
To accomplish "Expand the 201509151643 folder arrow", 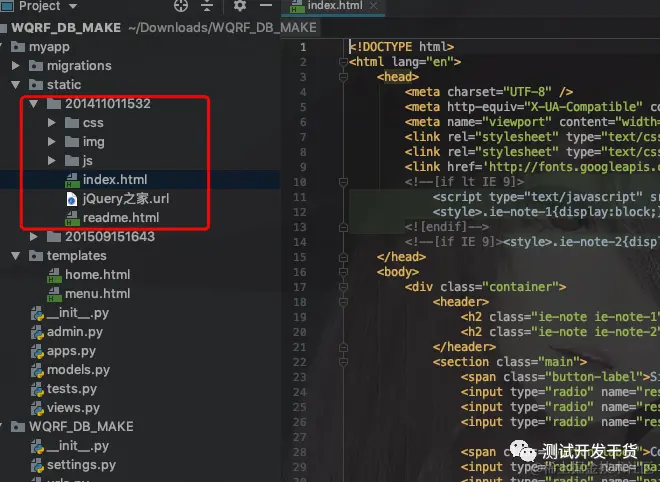I will click(34, 237).
